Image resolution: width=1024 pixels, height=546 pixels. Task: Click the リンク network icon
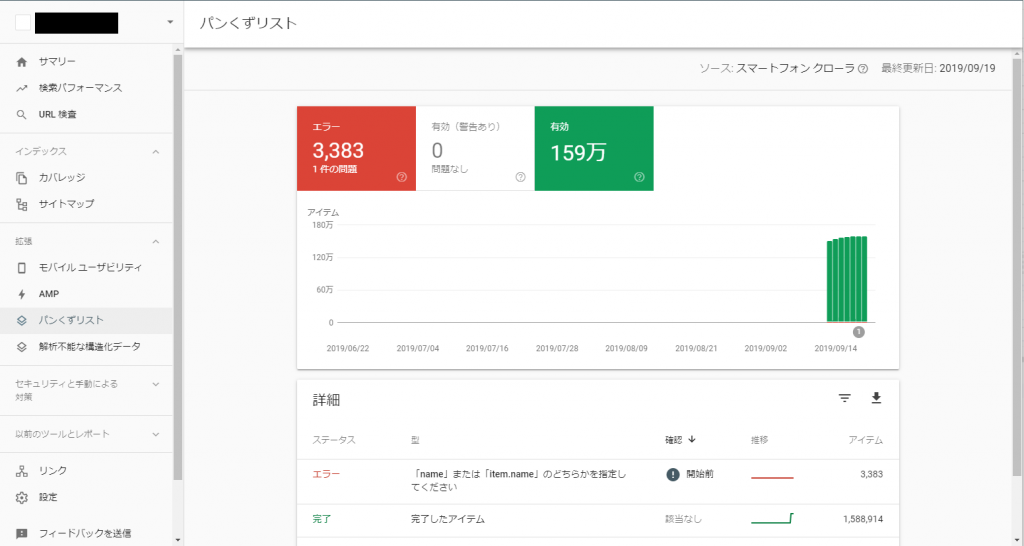click(22, 471)
